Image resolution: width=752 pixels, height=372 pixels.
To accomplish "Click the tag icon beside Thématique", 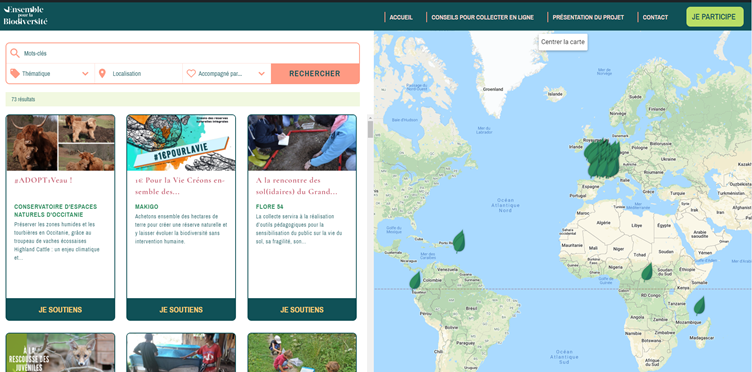I will point(15,73).
